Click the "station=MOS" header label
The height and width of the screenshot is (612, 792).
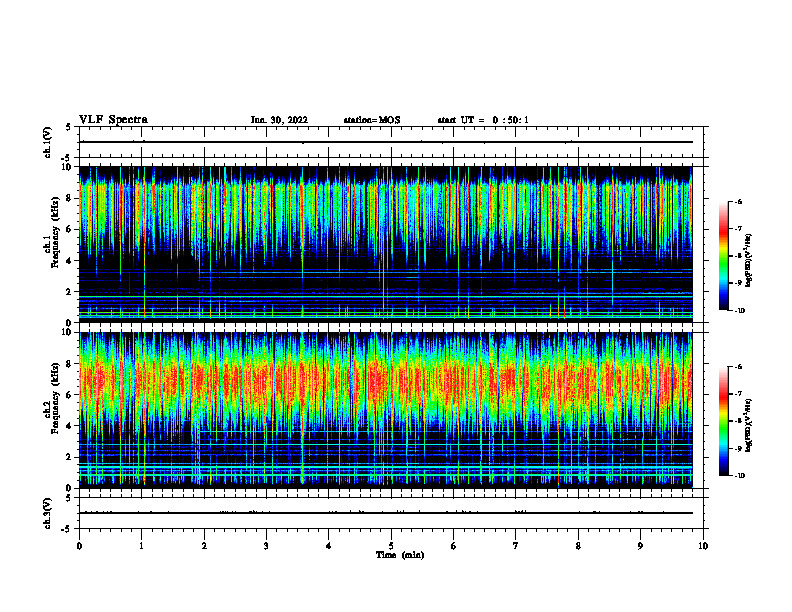372,120
